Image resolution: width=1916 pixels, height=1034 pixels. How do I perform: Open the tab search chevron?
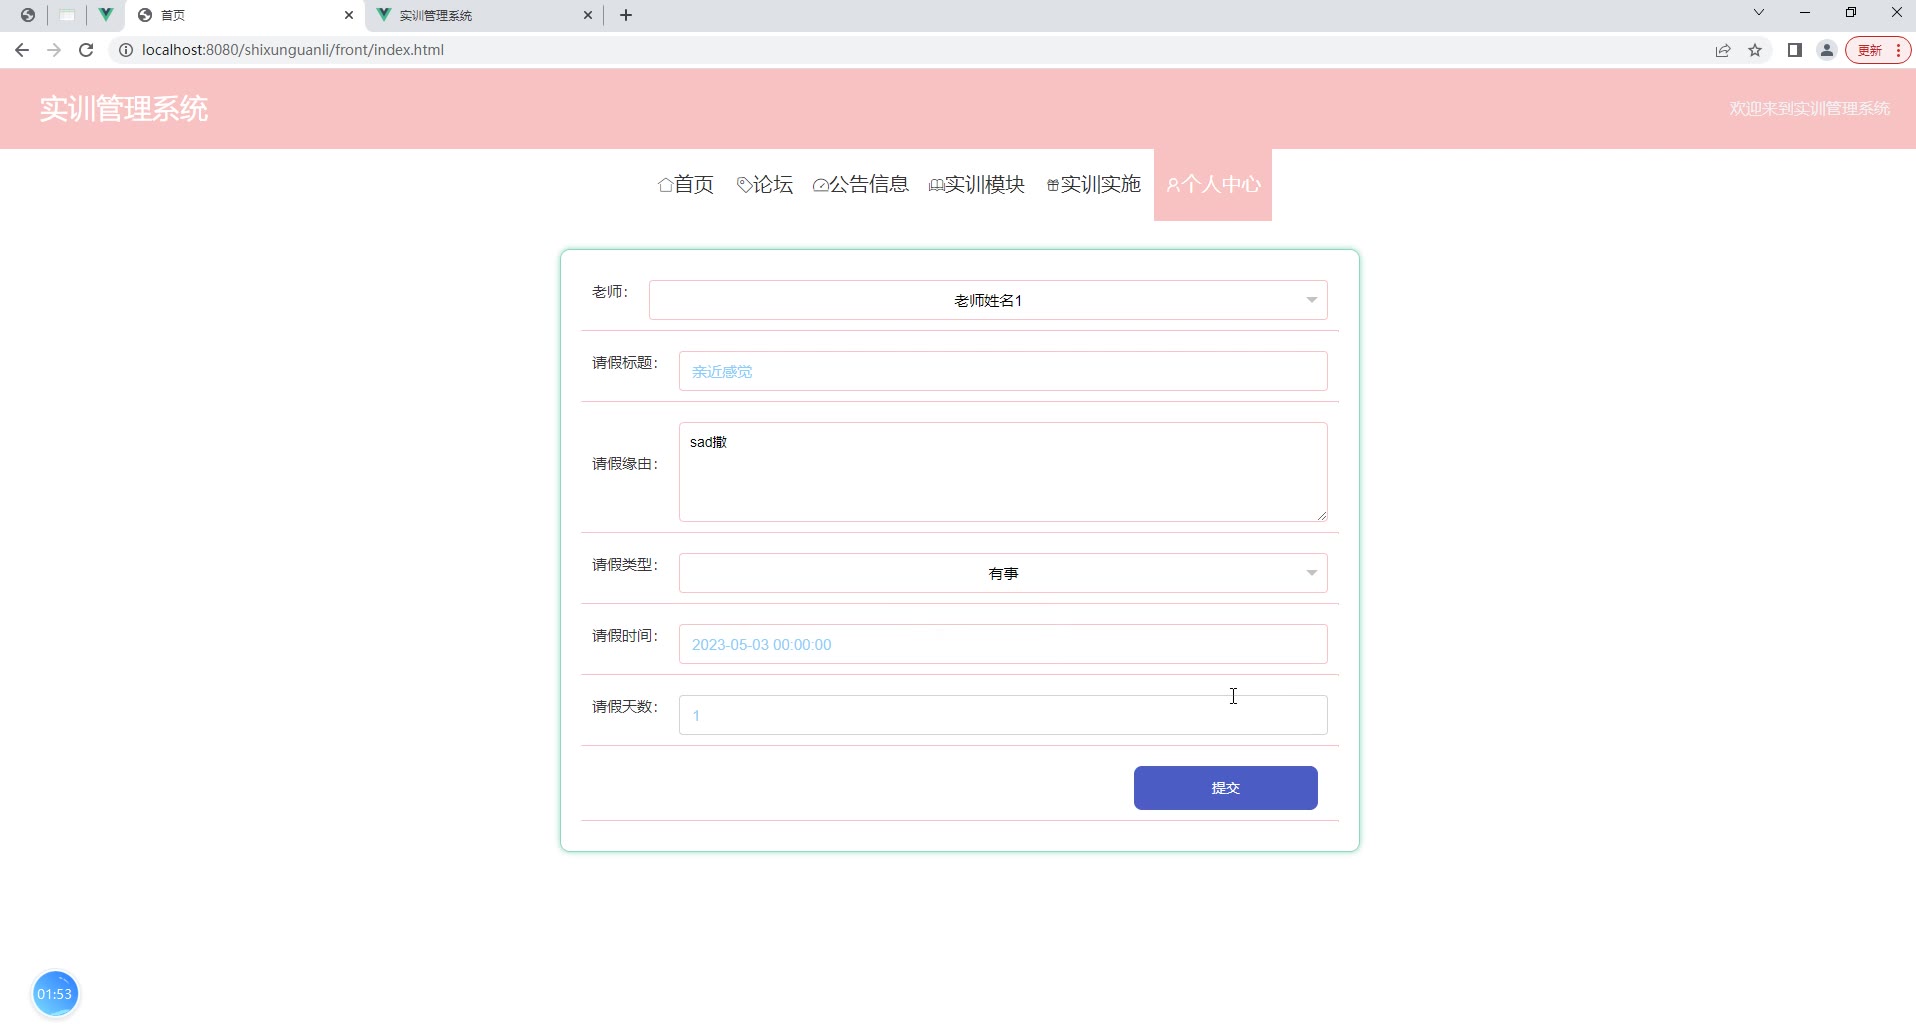click(x=1759, y=13)
